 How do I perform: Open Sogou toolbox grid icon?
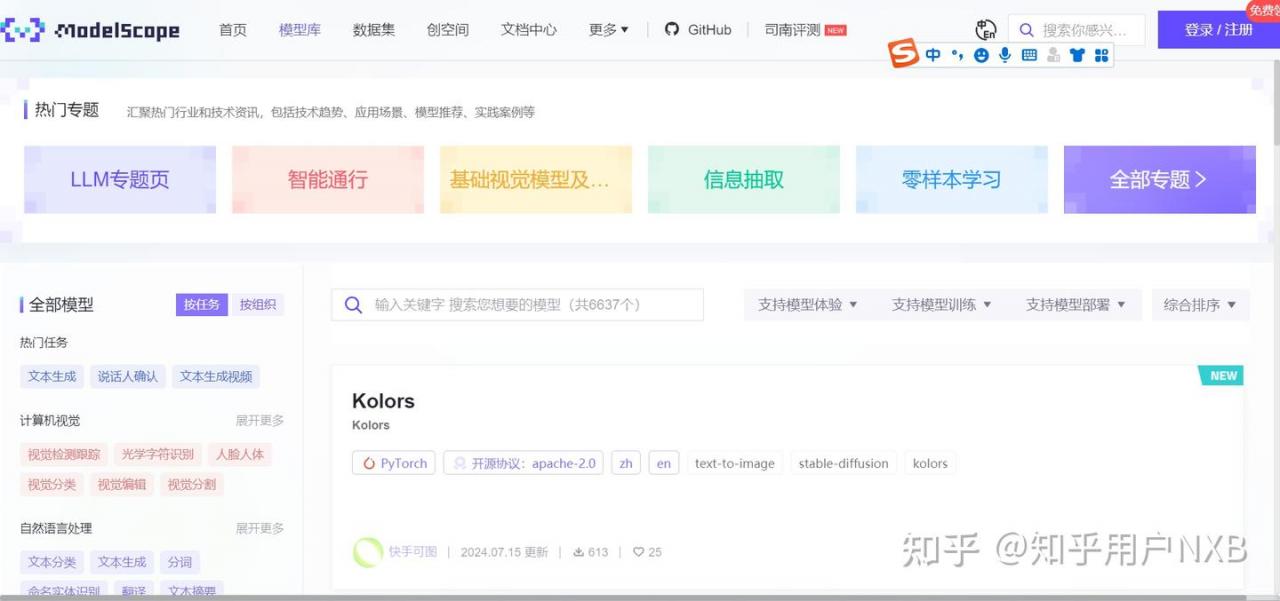point(1101,55)
